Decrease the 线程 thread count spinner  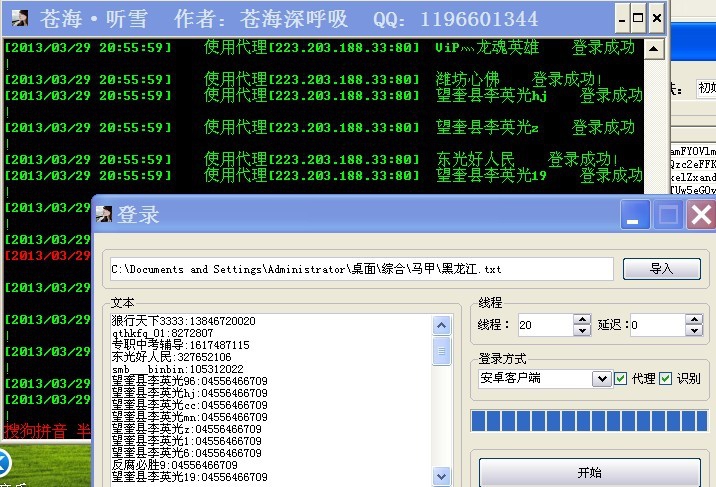coord(582,330)
